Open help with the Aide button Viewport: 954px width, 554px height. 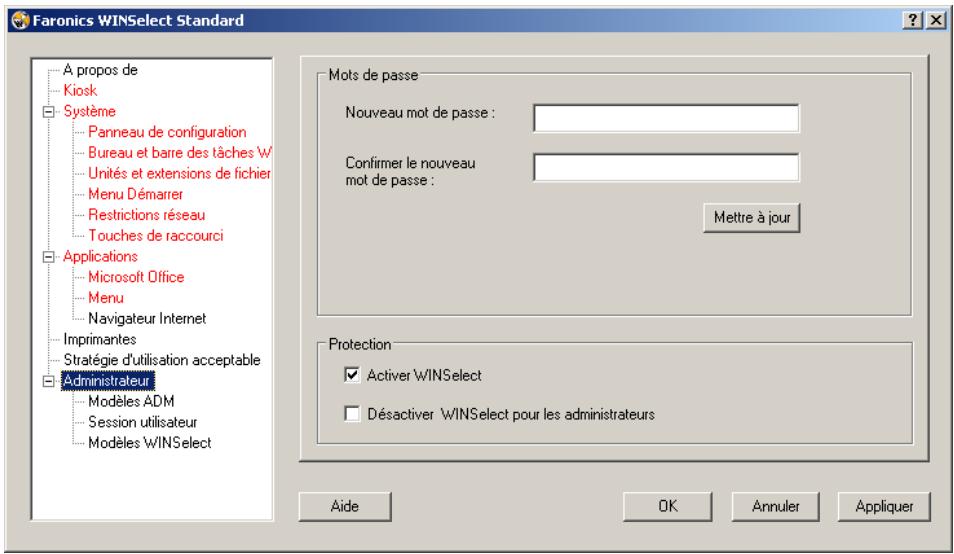click(345, 506)
